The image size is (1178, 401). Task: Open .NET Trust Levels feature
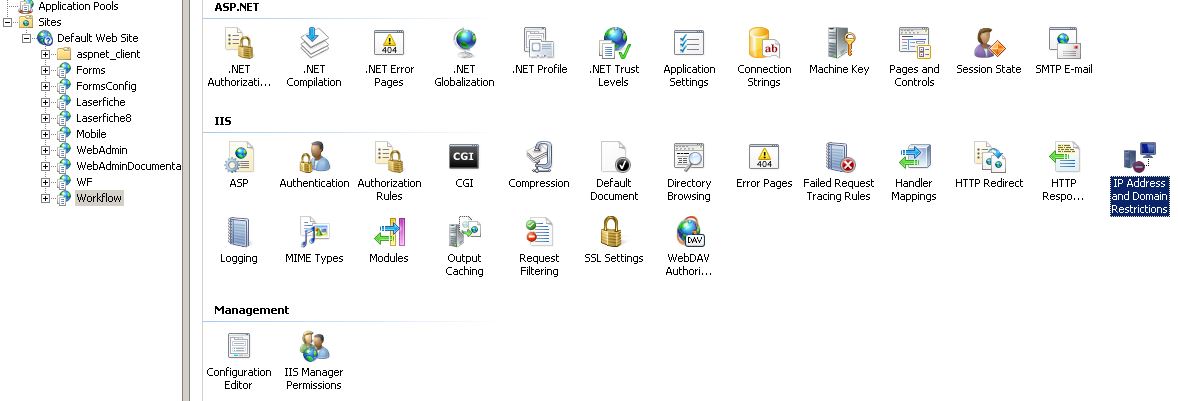click(614, 58)
